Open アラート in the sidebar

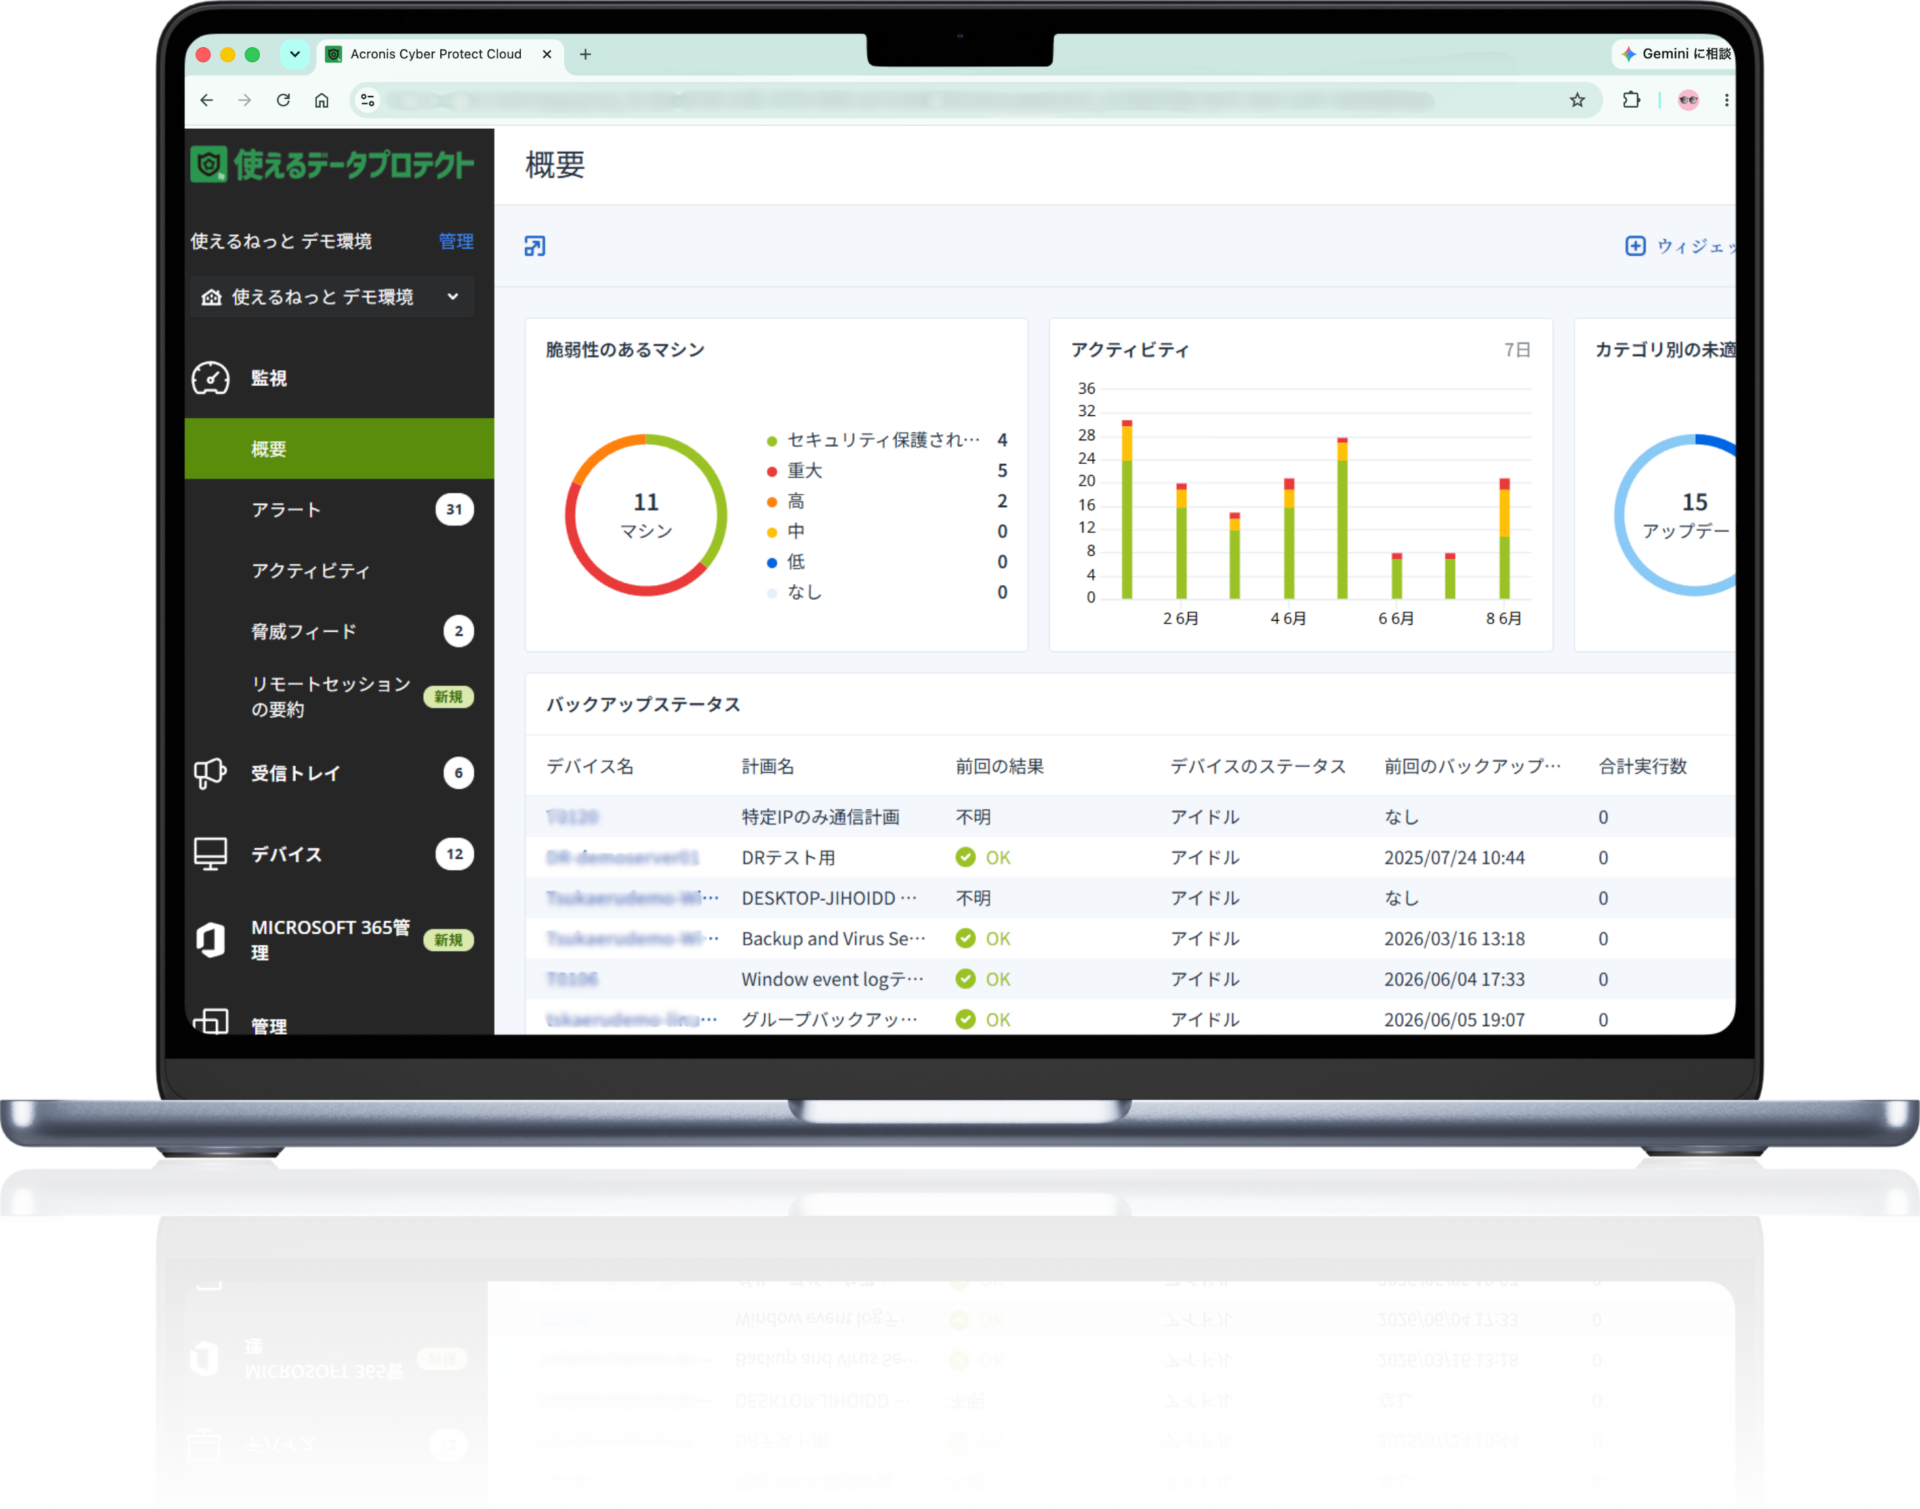pos(287,510)
